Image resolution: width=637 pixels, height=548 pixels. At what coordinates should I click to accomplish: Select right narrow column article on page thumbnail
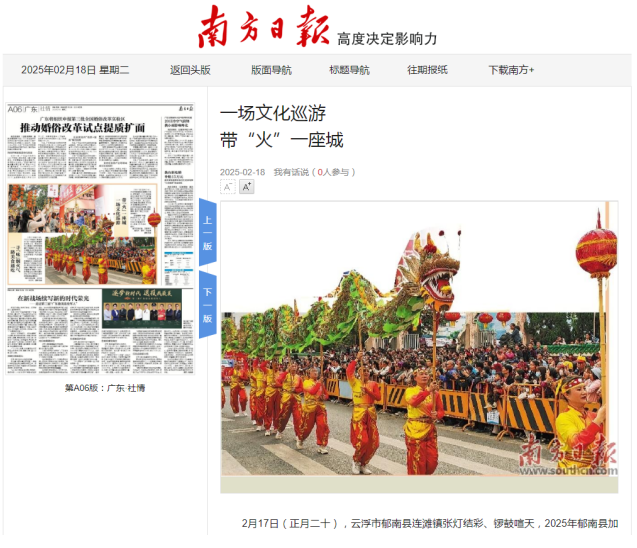tap(178, 201)
